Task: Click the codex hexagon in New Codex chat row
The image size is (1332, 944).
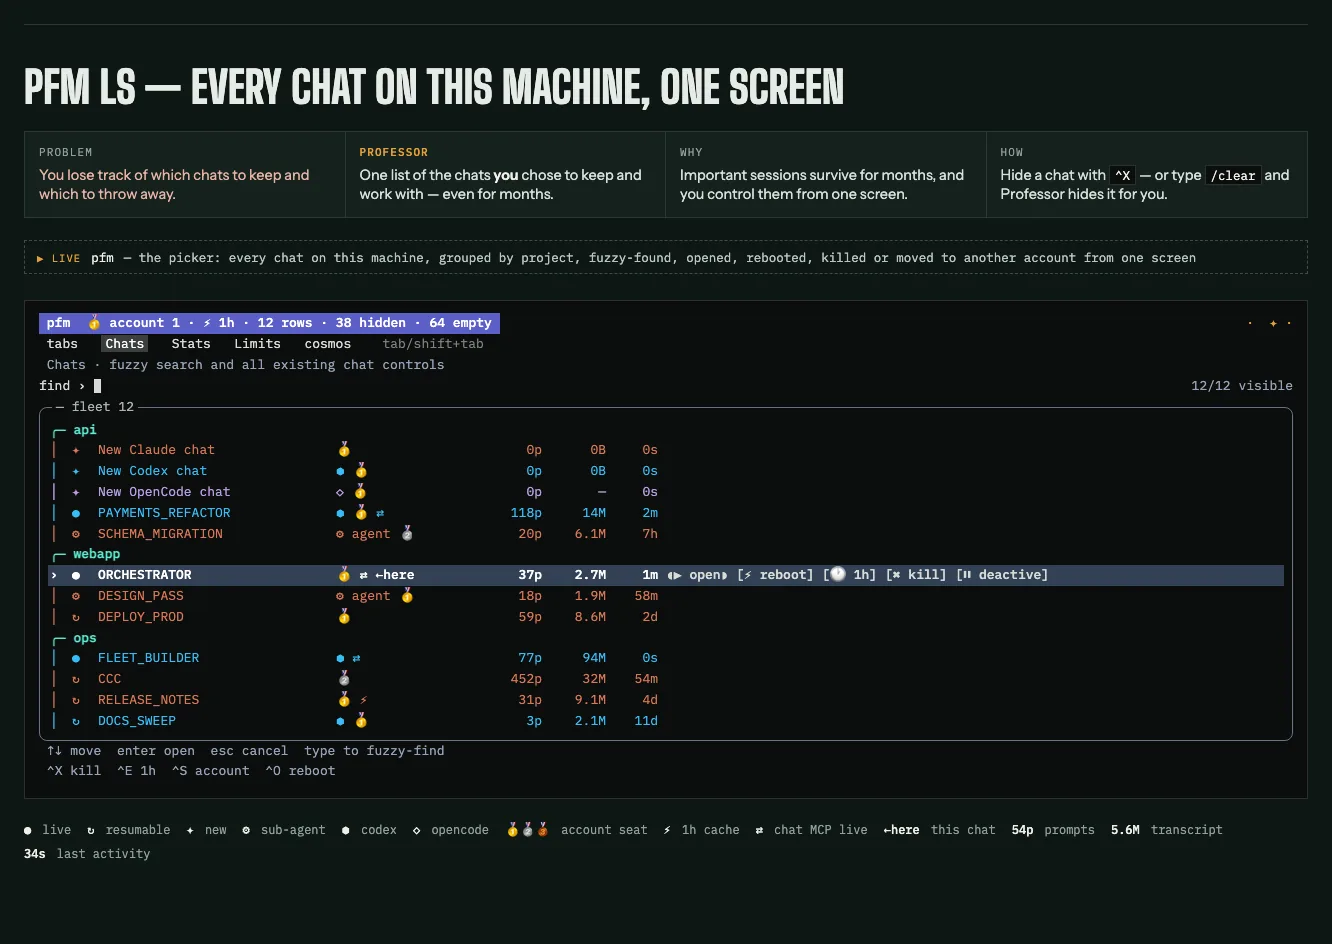Action: pos(340,471)
